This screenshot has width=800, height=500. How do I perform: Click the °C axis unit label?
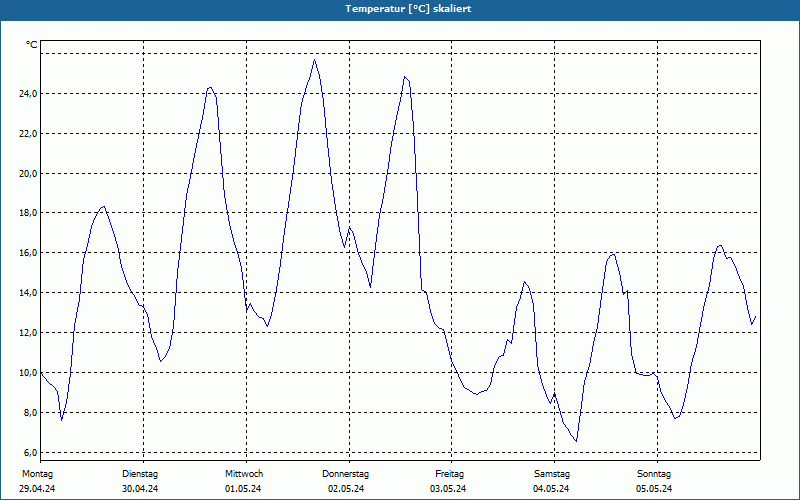point(32,45)
